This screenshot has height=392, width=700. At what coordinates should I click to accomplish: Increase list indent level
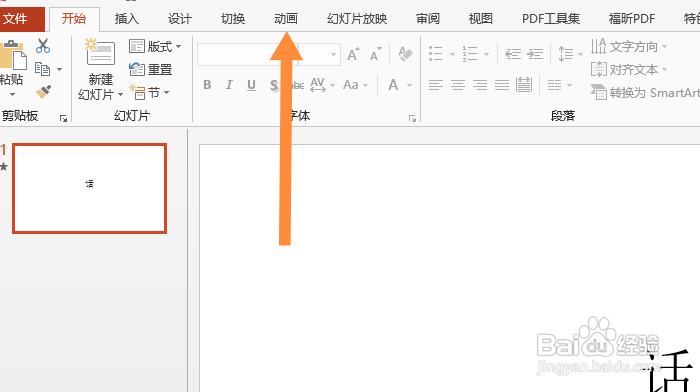point(535,54)
